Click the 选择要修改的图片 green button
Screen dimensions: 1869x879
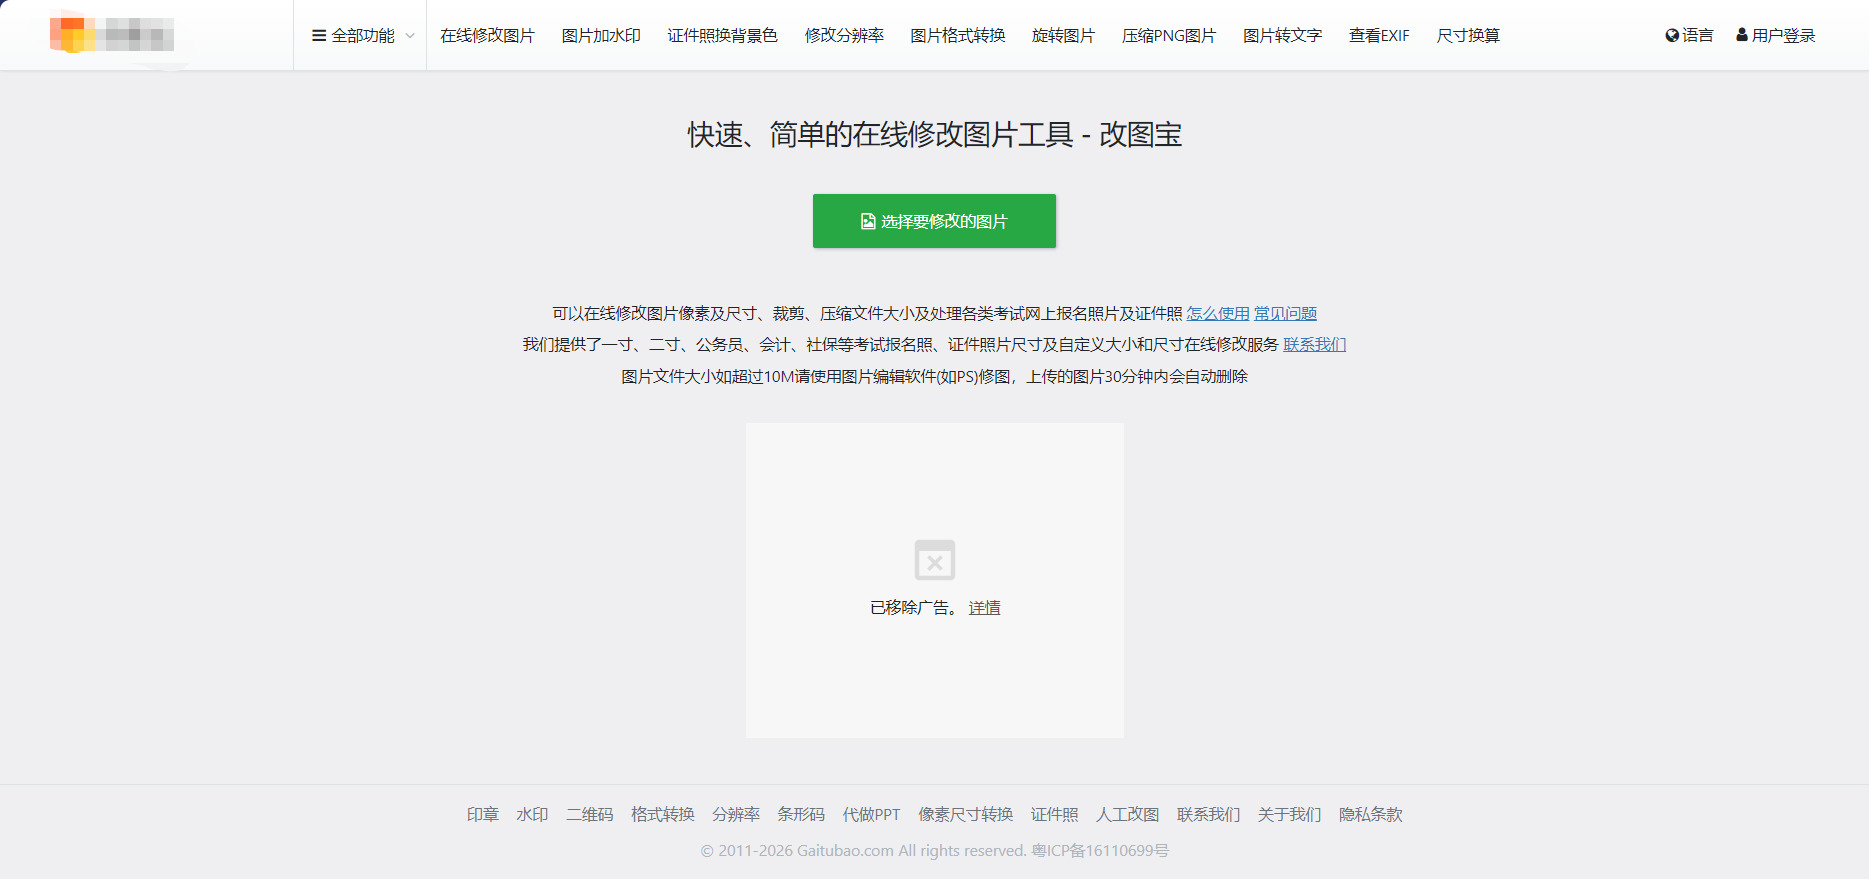click(x=934, y=221)
